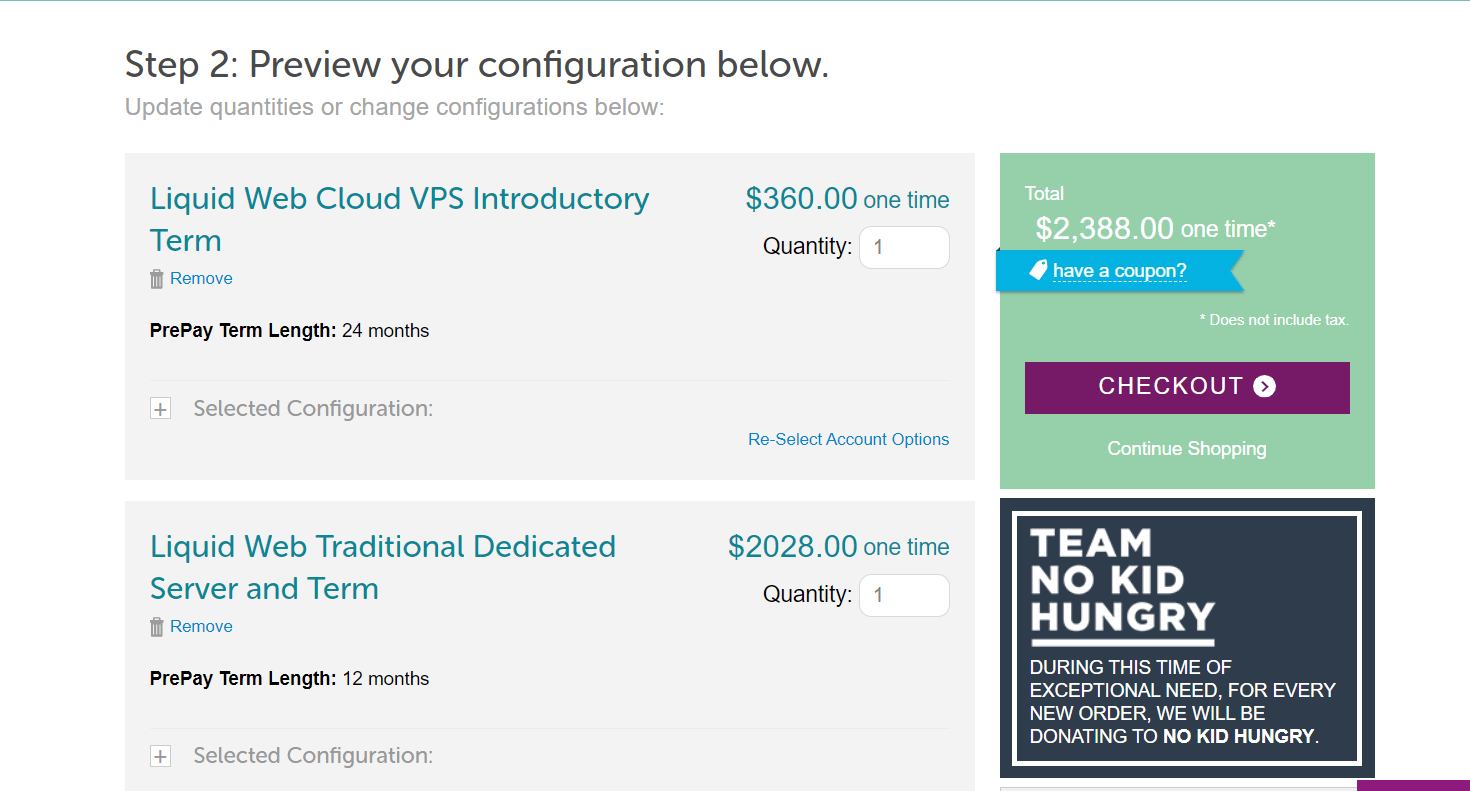Click trash icon for Dedicated Server item

[x=157, y=627]
